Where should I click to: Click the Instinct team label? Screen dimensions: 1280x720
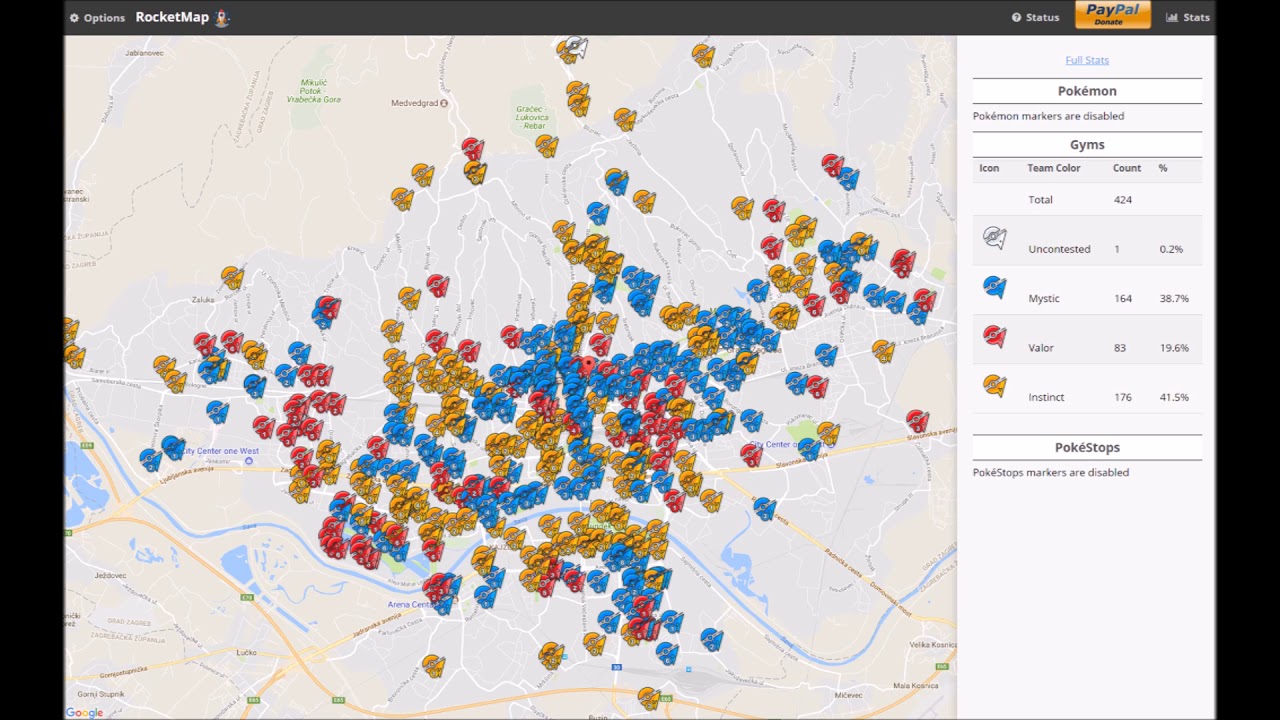click(x=1046, y=397)
